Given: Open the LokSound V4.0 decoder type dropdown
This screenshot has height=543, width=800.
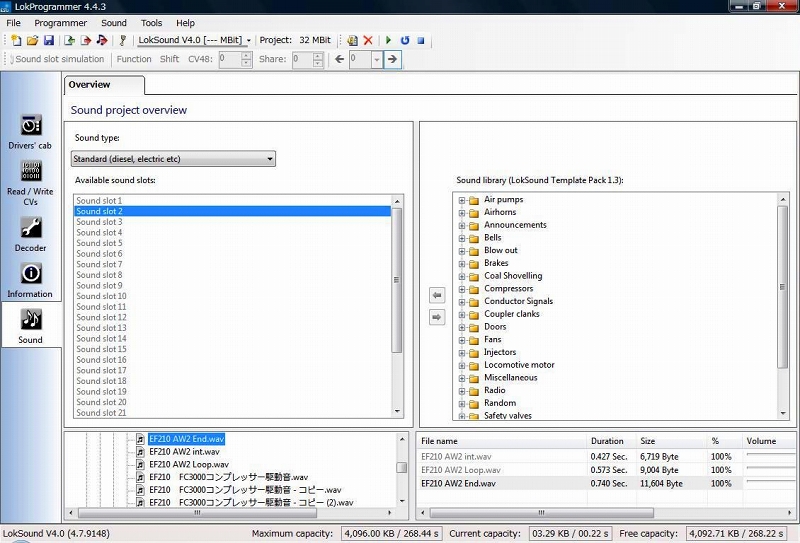Looking at the screenshot, I should [195, 40].
